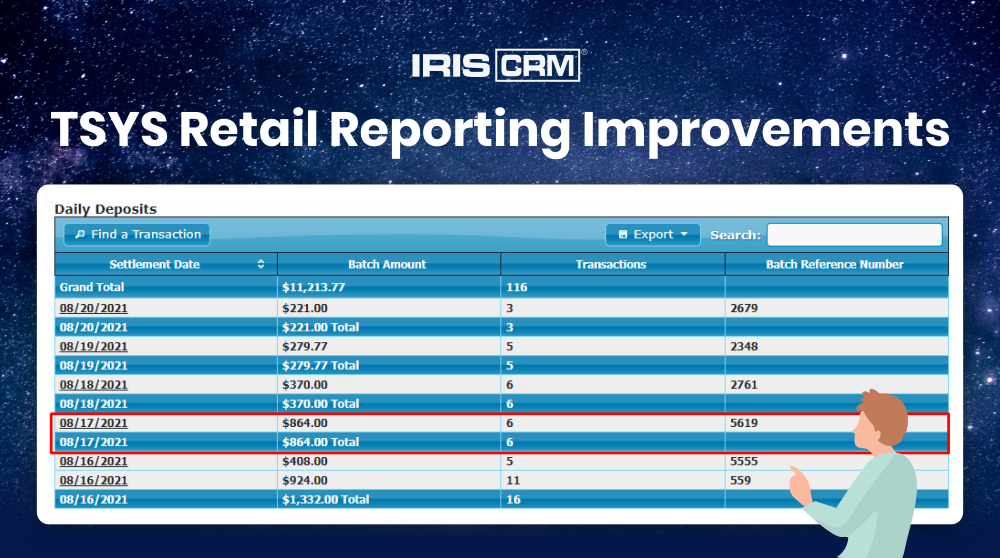Select the $1,332.00 Total cell
This screenshot has height=558, width=1000.
click(389, 499)
